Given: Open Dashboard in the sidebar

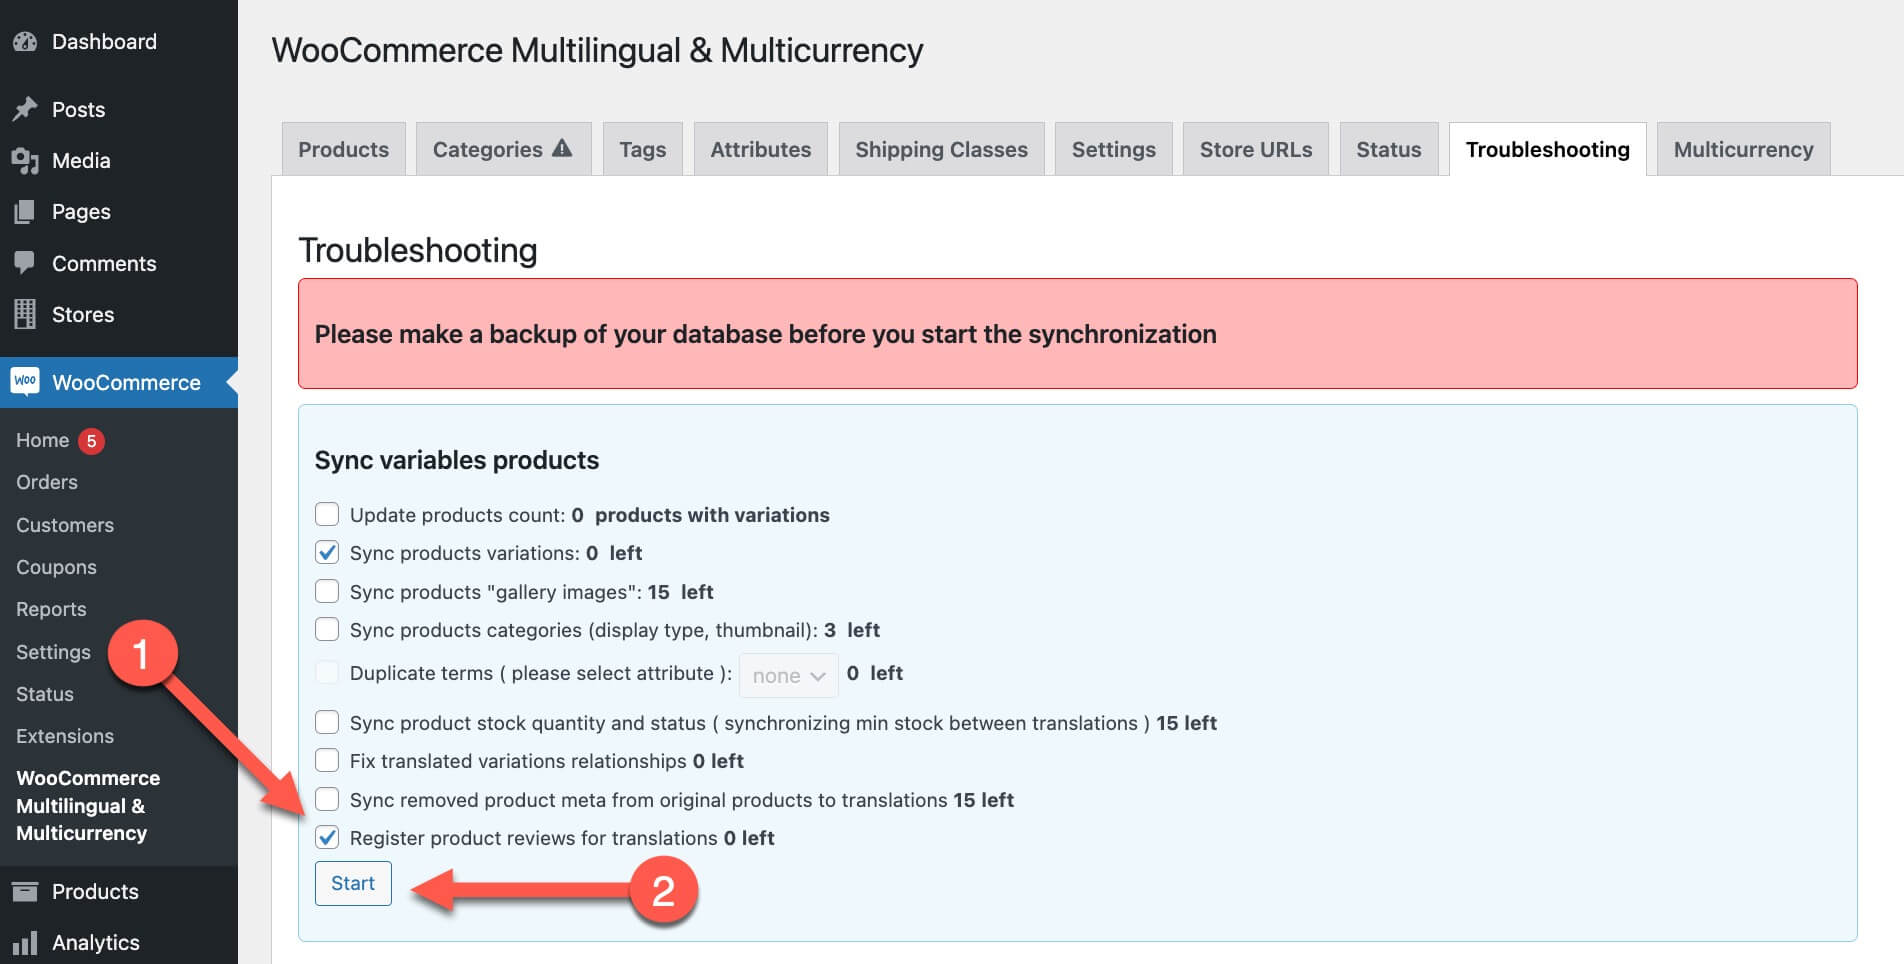Looking at the screenshot, I should click(119, 42).
